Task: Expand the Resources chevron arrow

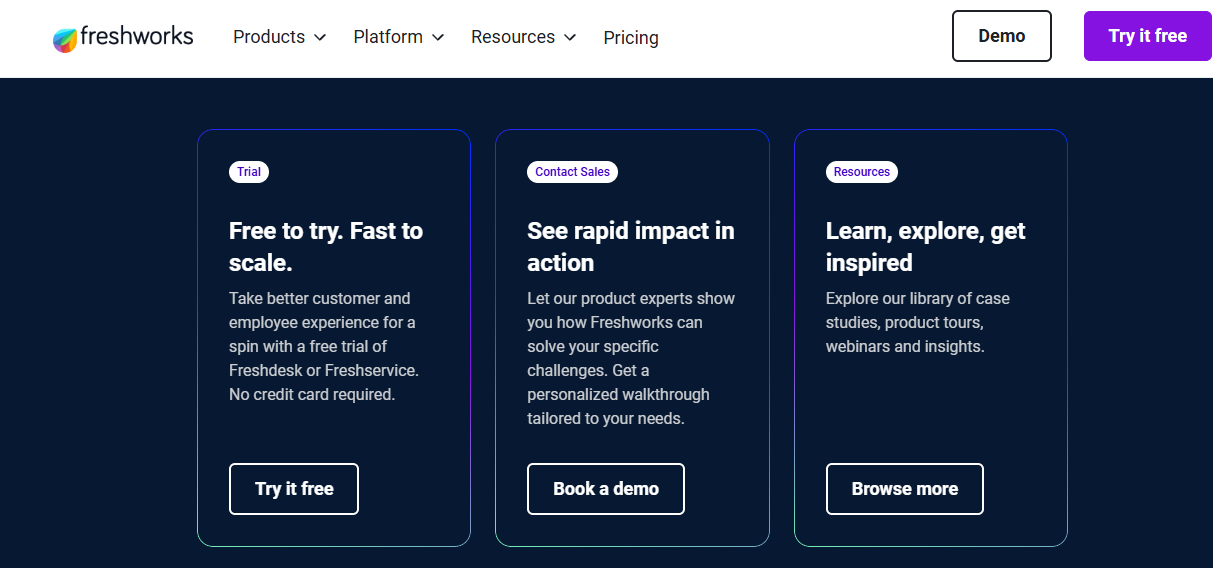Action: click(x=570, y=38)
